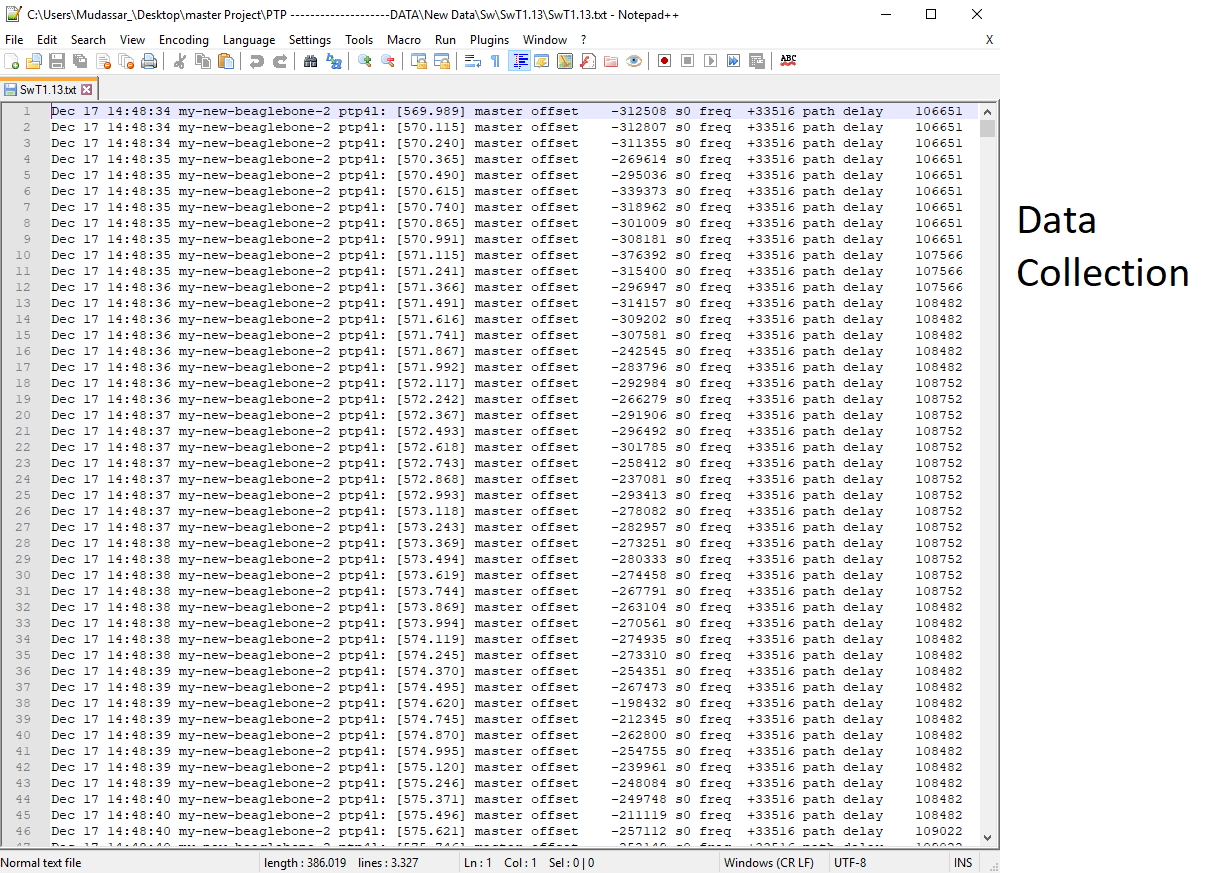The width and height of the screenshot is (1212, 873).
Task: Open the Plugins menu
Action: (x=489, y=40)
